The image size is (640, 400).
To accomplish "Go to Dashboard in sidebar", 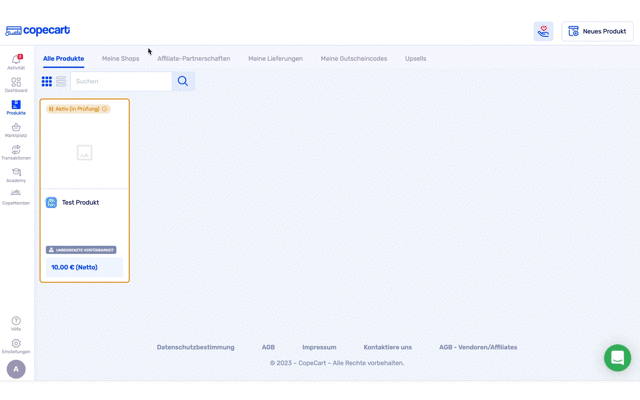I will (x=16, y=84).
